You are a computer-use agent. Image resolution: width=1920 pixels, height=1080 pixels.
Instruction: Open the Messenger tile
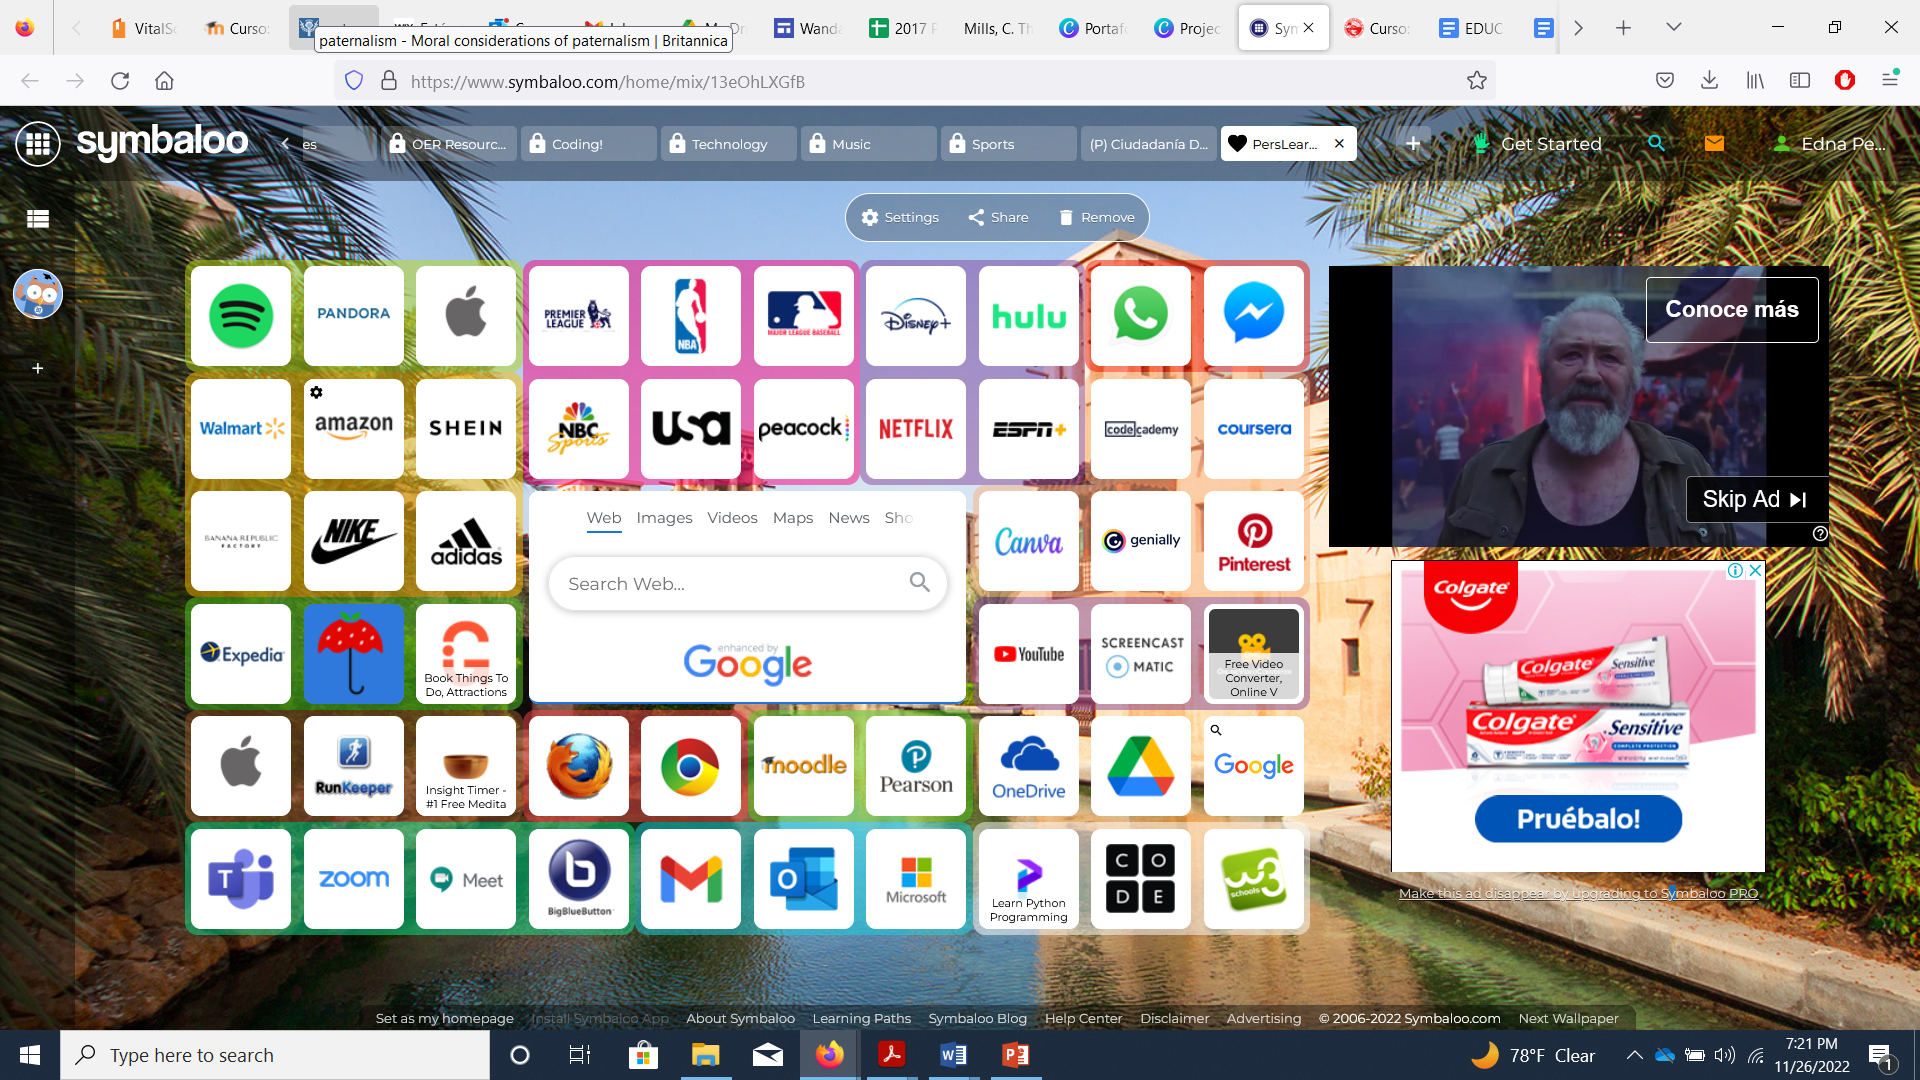(1254, 316)
